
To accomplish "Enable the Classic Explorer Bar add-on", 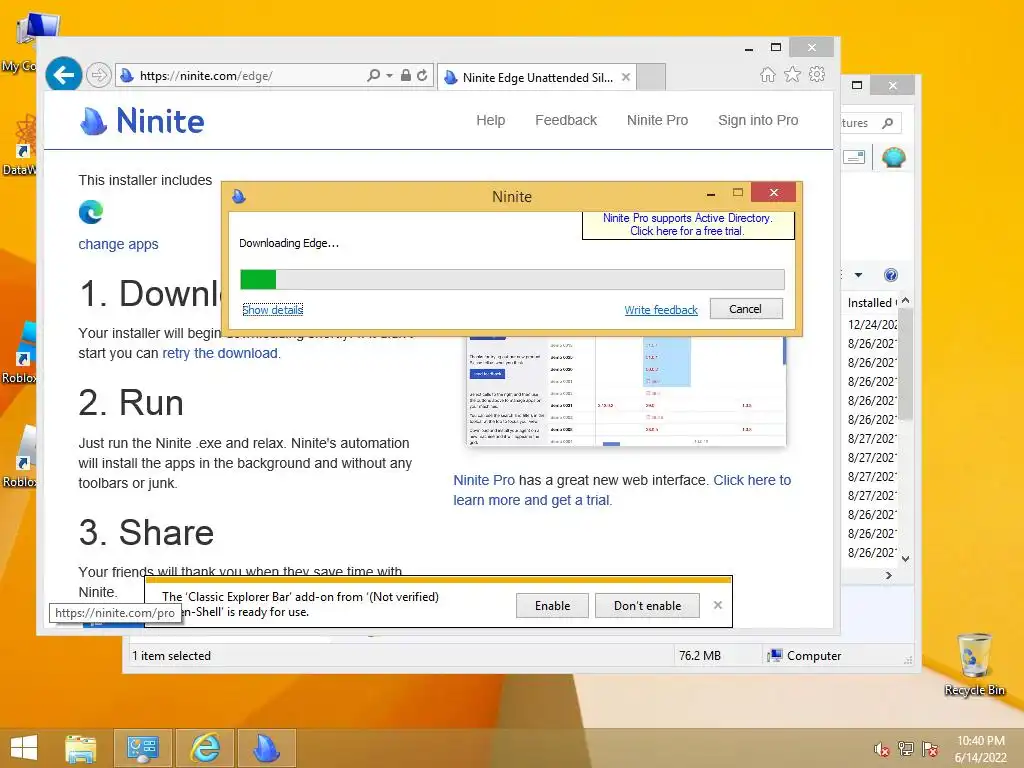I will (552, 605).
